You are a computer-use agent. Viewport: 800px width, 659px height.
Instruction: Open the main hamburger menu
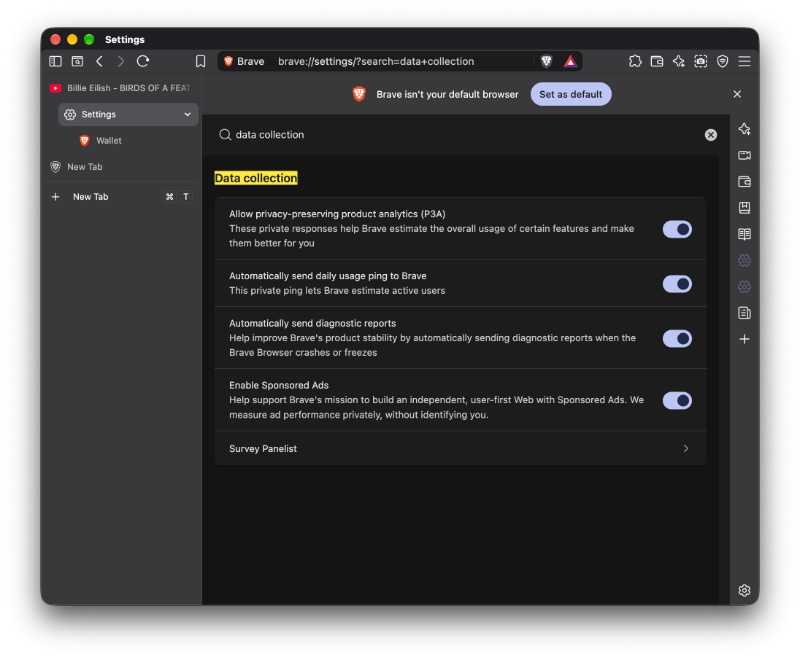click(744, 61)
